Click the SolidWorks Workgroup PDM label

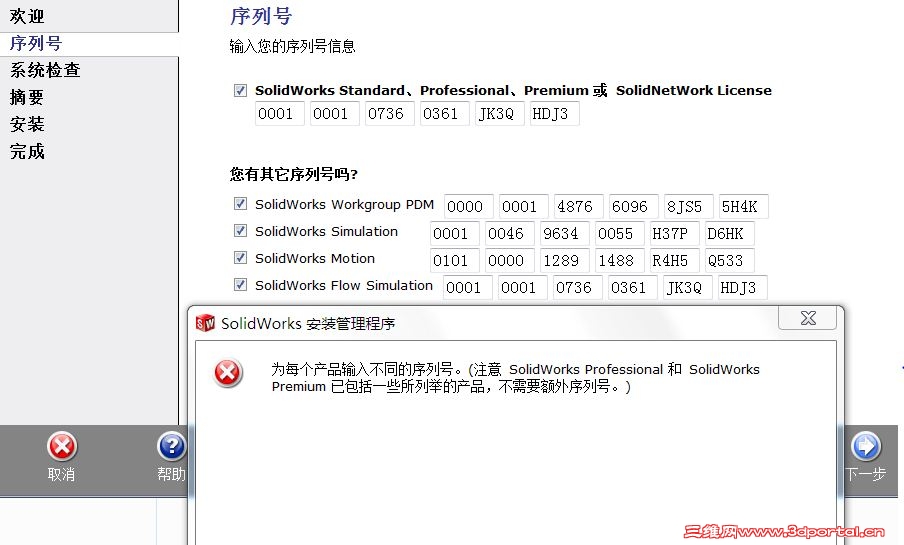345,205
